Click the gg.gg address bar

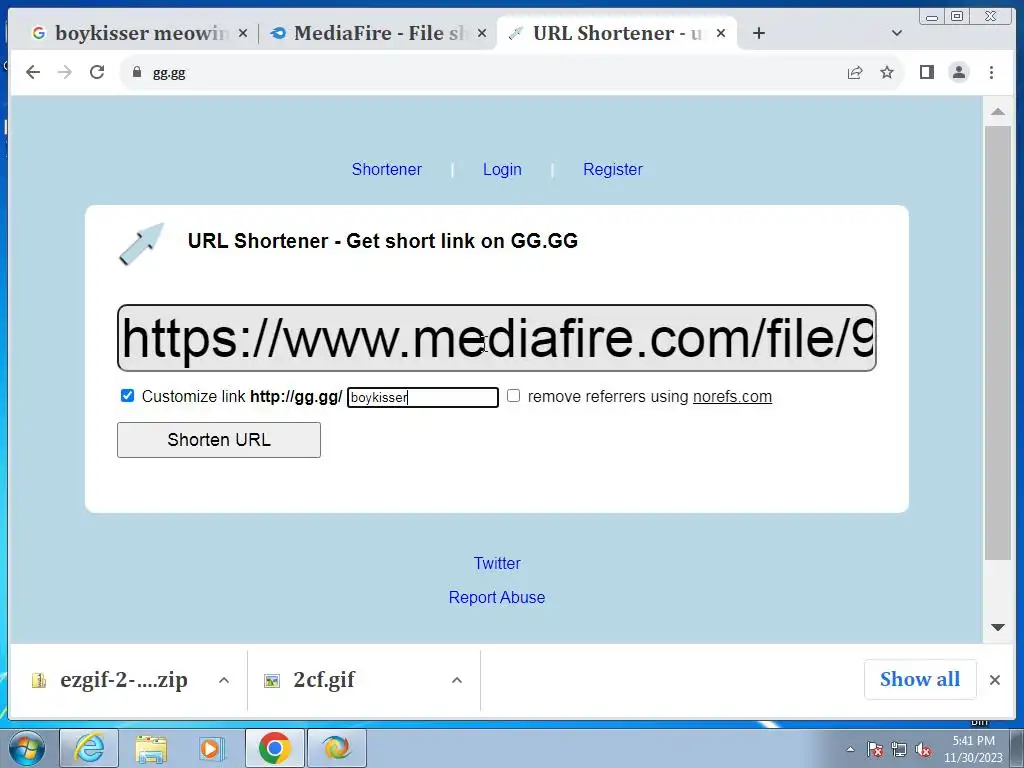point(483,72)
